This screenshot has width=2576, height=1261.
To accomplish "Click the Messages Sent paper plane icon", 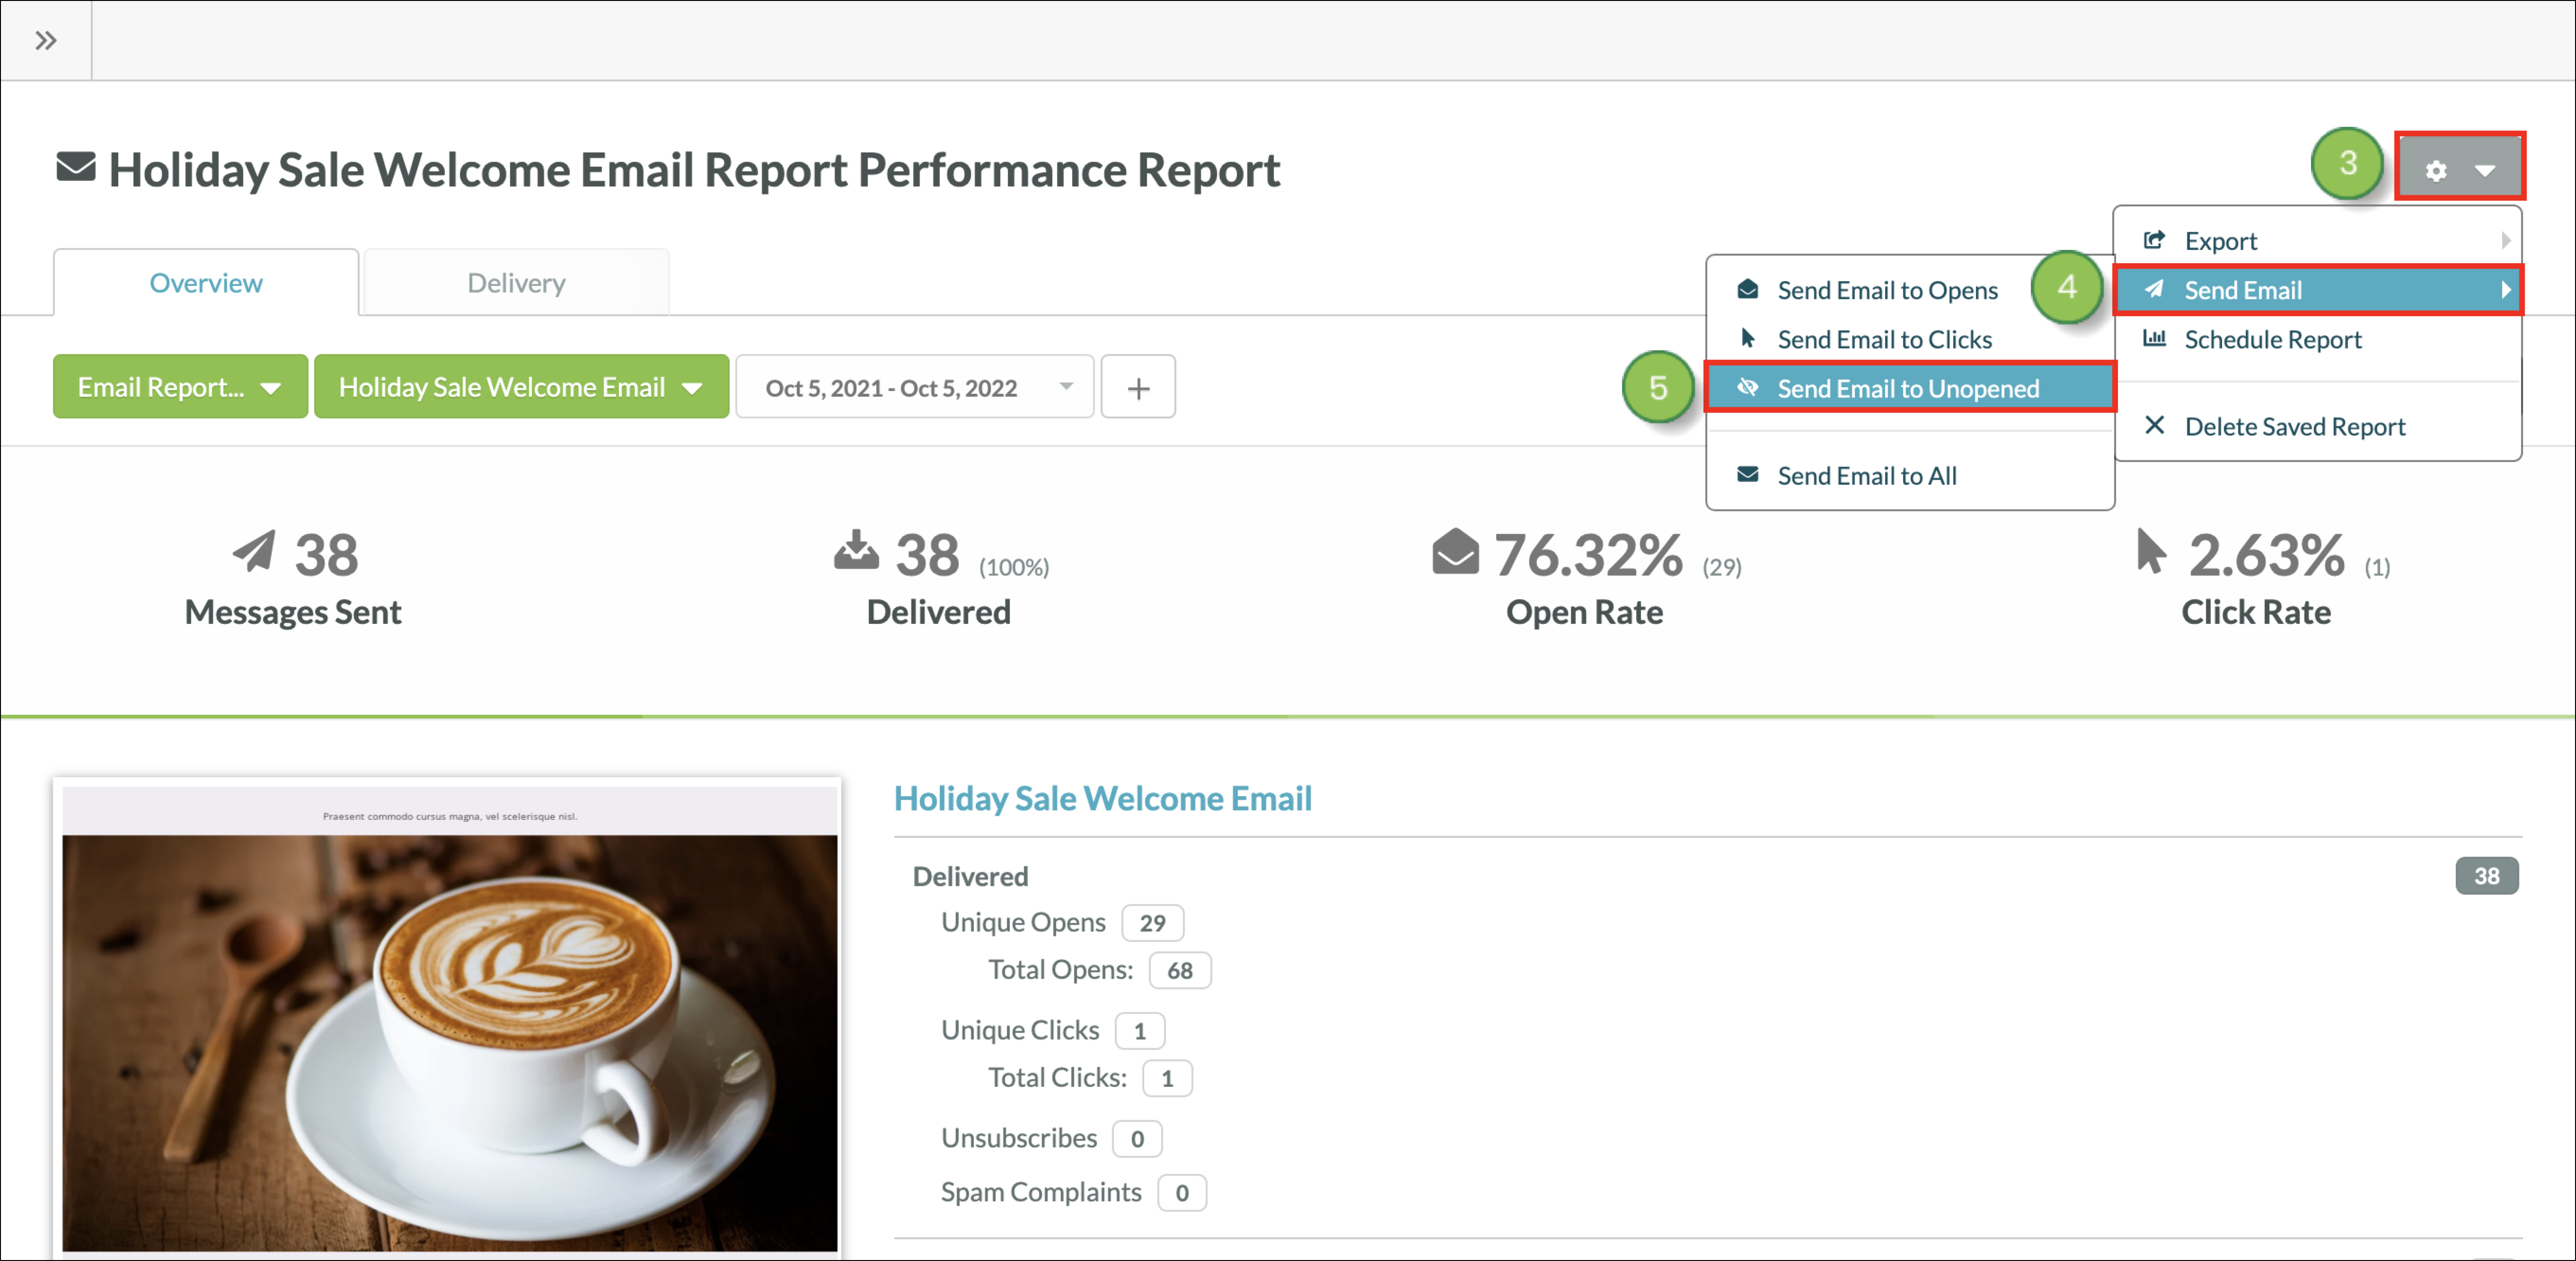I will [254, 552].
